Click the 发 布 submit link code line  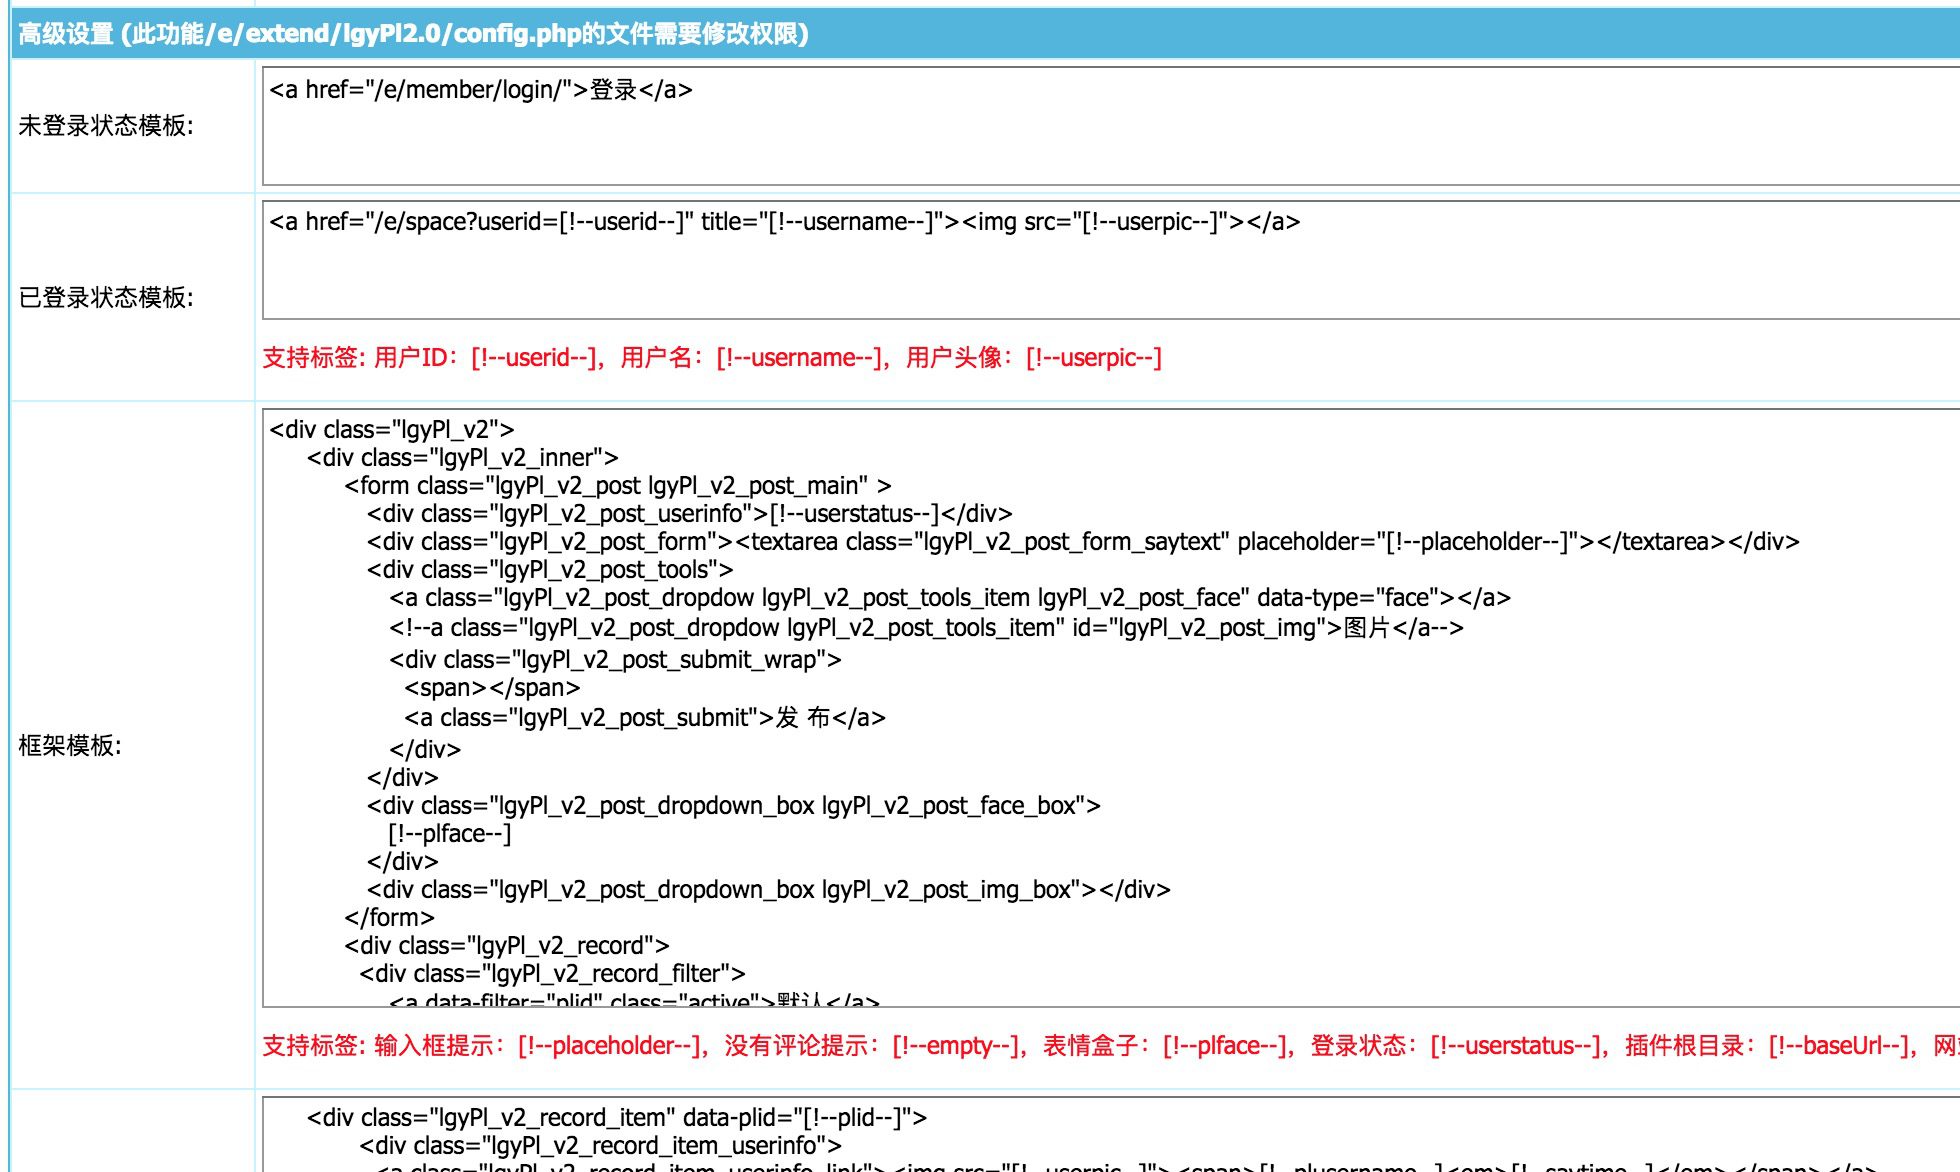(x=645, y=718)
